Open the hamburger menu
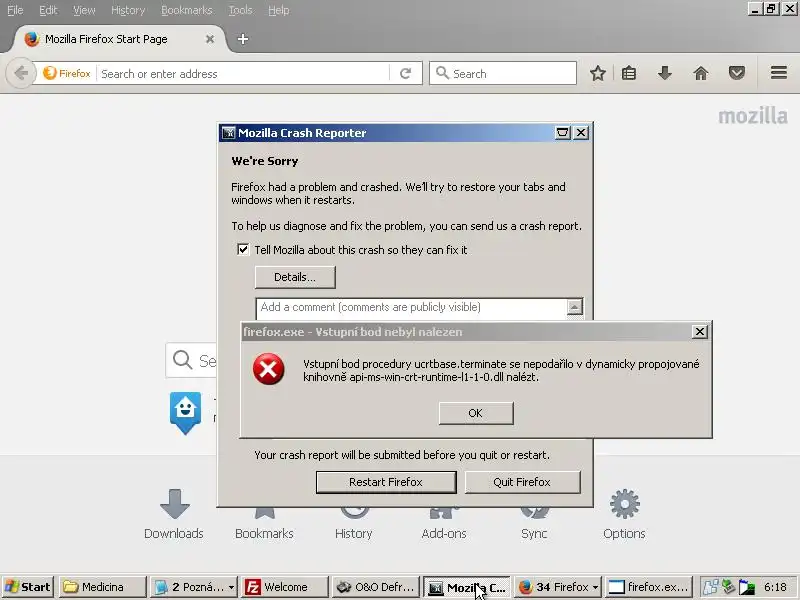This screenshot has width=800, height=600. tap(779, 73)
